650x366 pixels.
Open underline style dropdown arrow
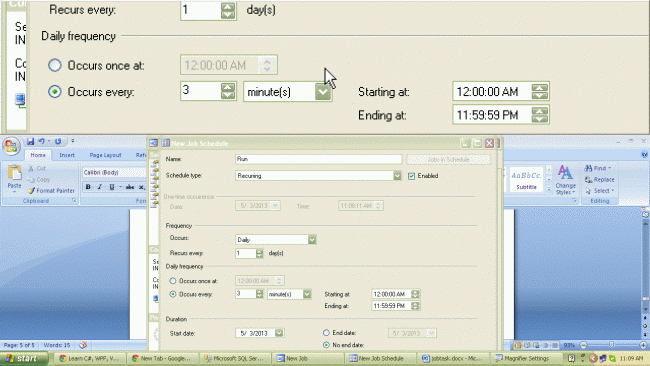pos(120,187)
